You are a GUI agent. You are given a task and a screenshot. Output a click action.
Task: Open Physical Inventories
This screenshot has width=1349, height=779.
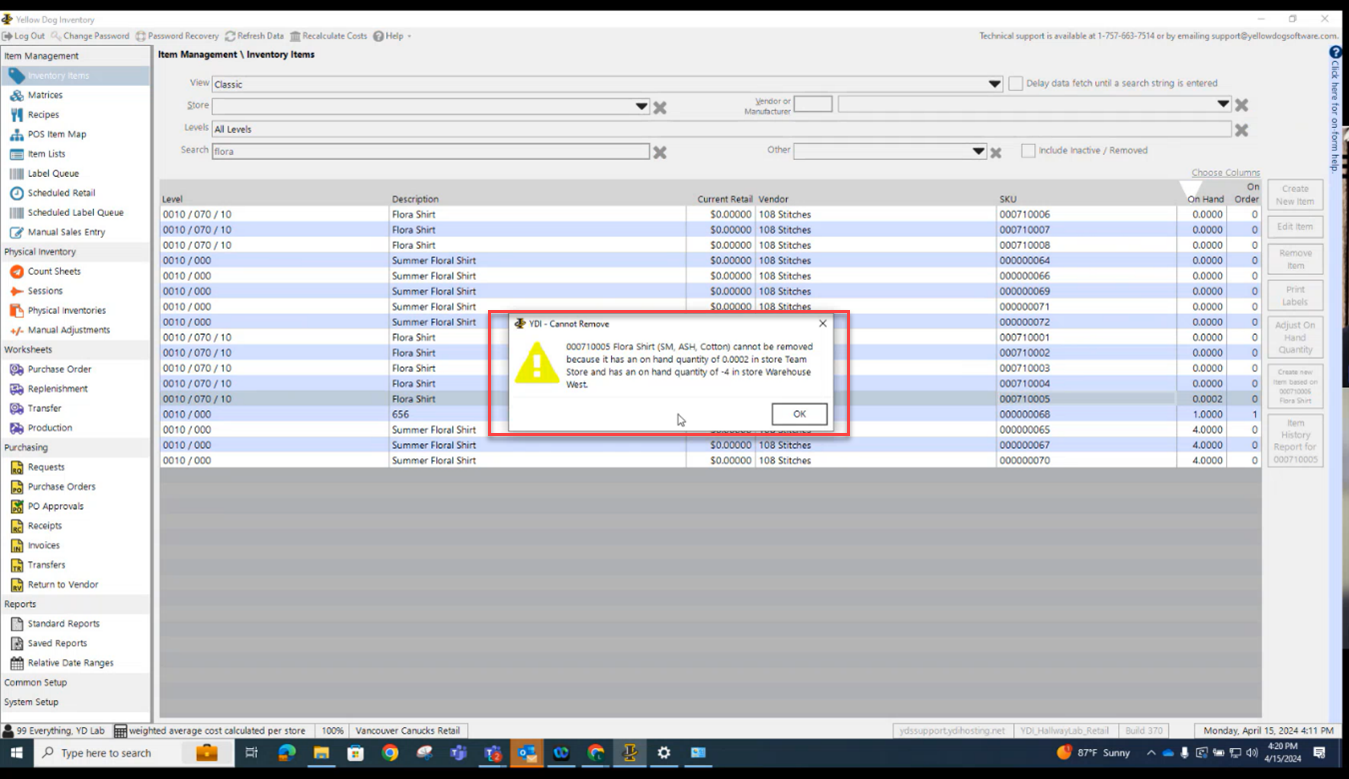point(66,310)
